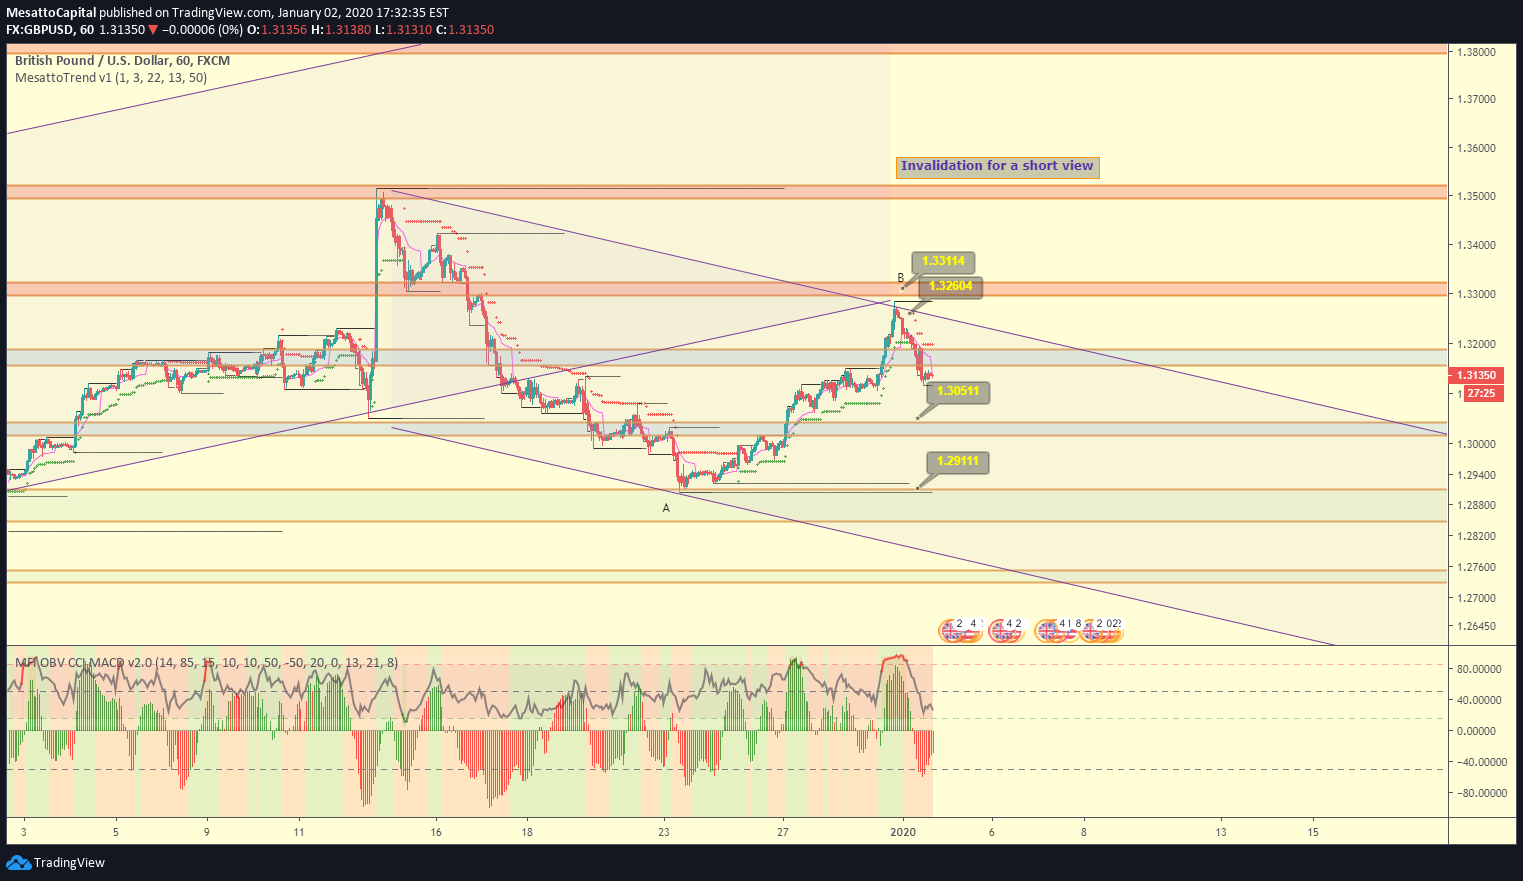The image size is (1523, 881).
Task: Click the -0.00006 (0%) change value
Action: [203, 30]
